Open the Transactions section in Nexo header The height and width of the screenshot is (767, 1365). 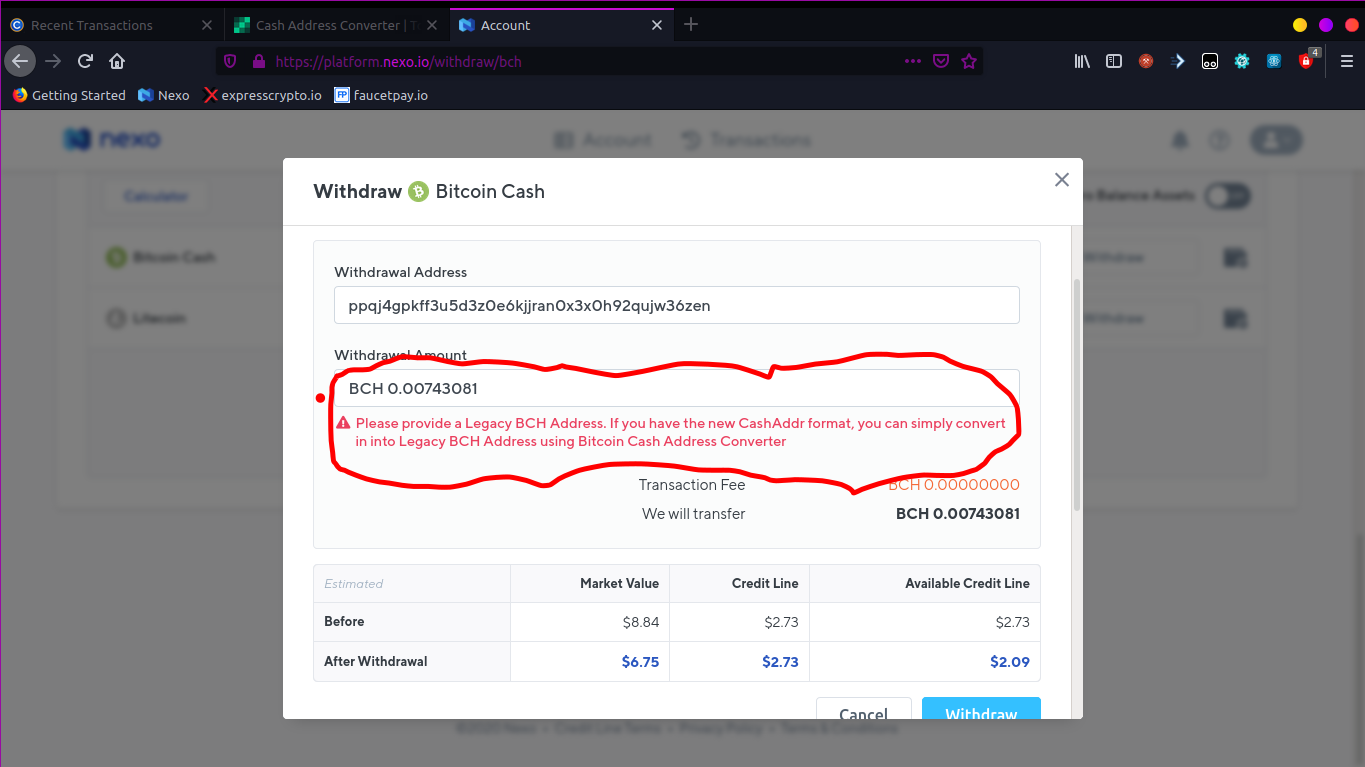coord(746,140)
